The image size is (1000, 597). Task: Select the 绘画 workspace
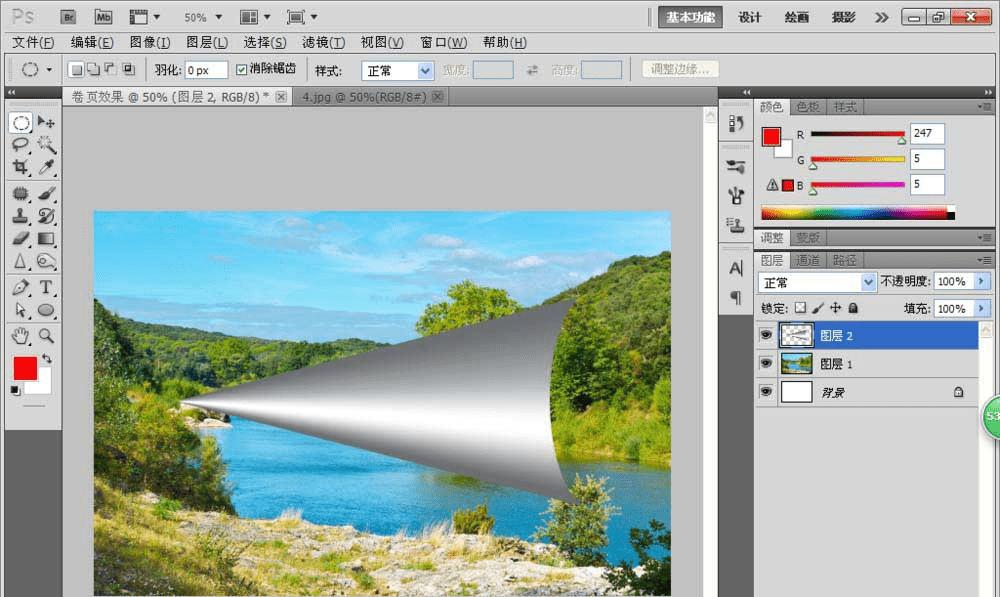[797, 17]
